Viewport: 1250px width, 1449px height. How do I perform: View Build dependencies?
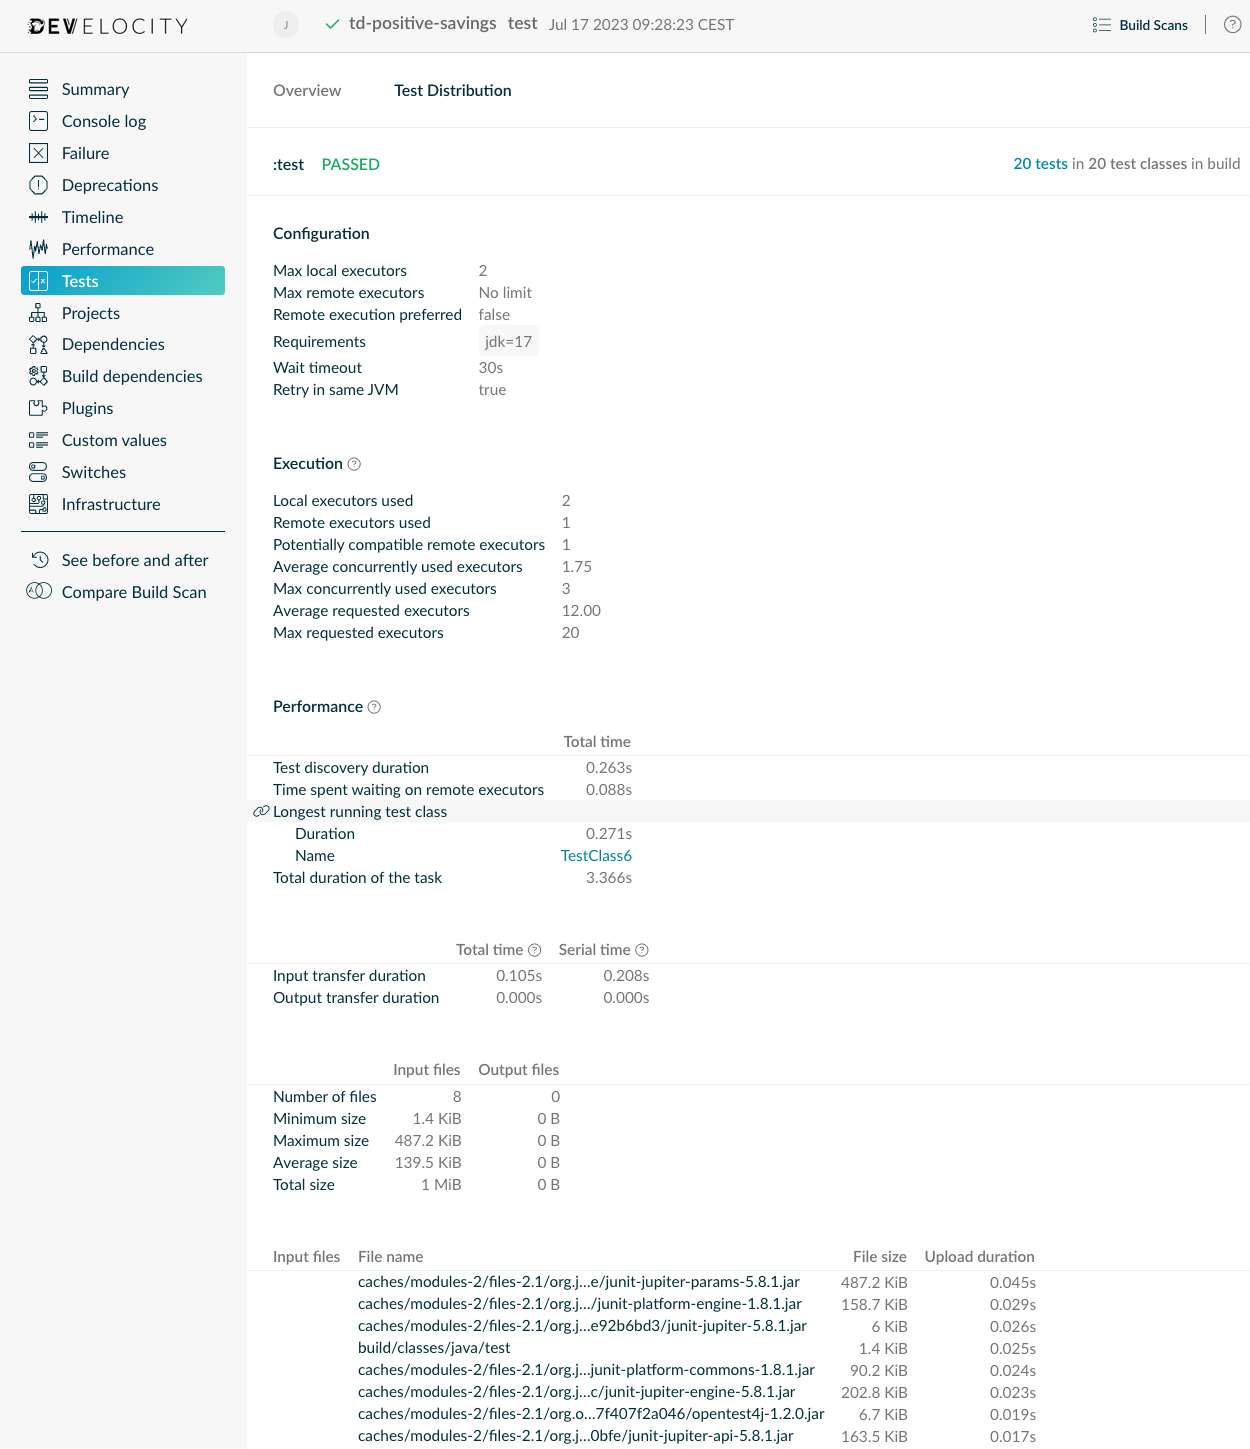(131, 376)
